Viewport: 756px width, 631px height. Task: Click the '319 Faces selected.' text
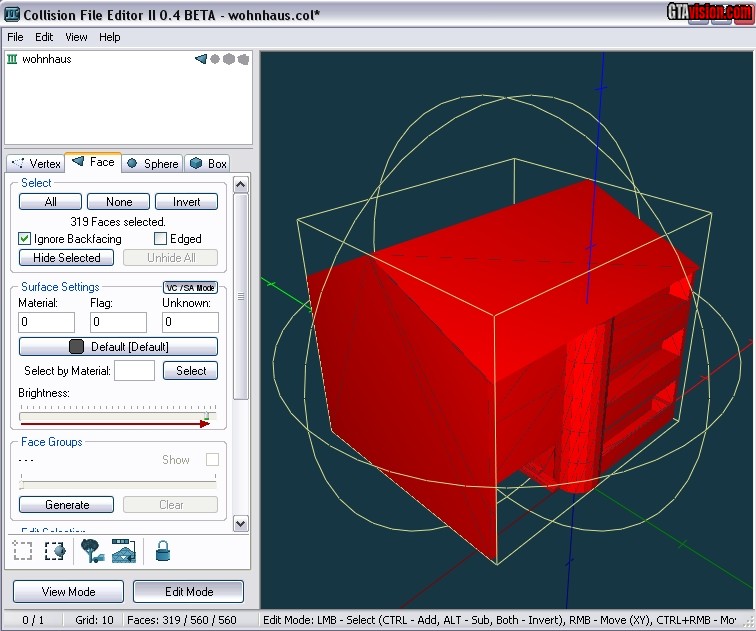[118, 222]
